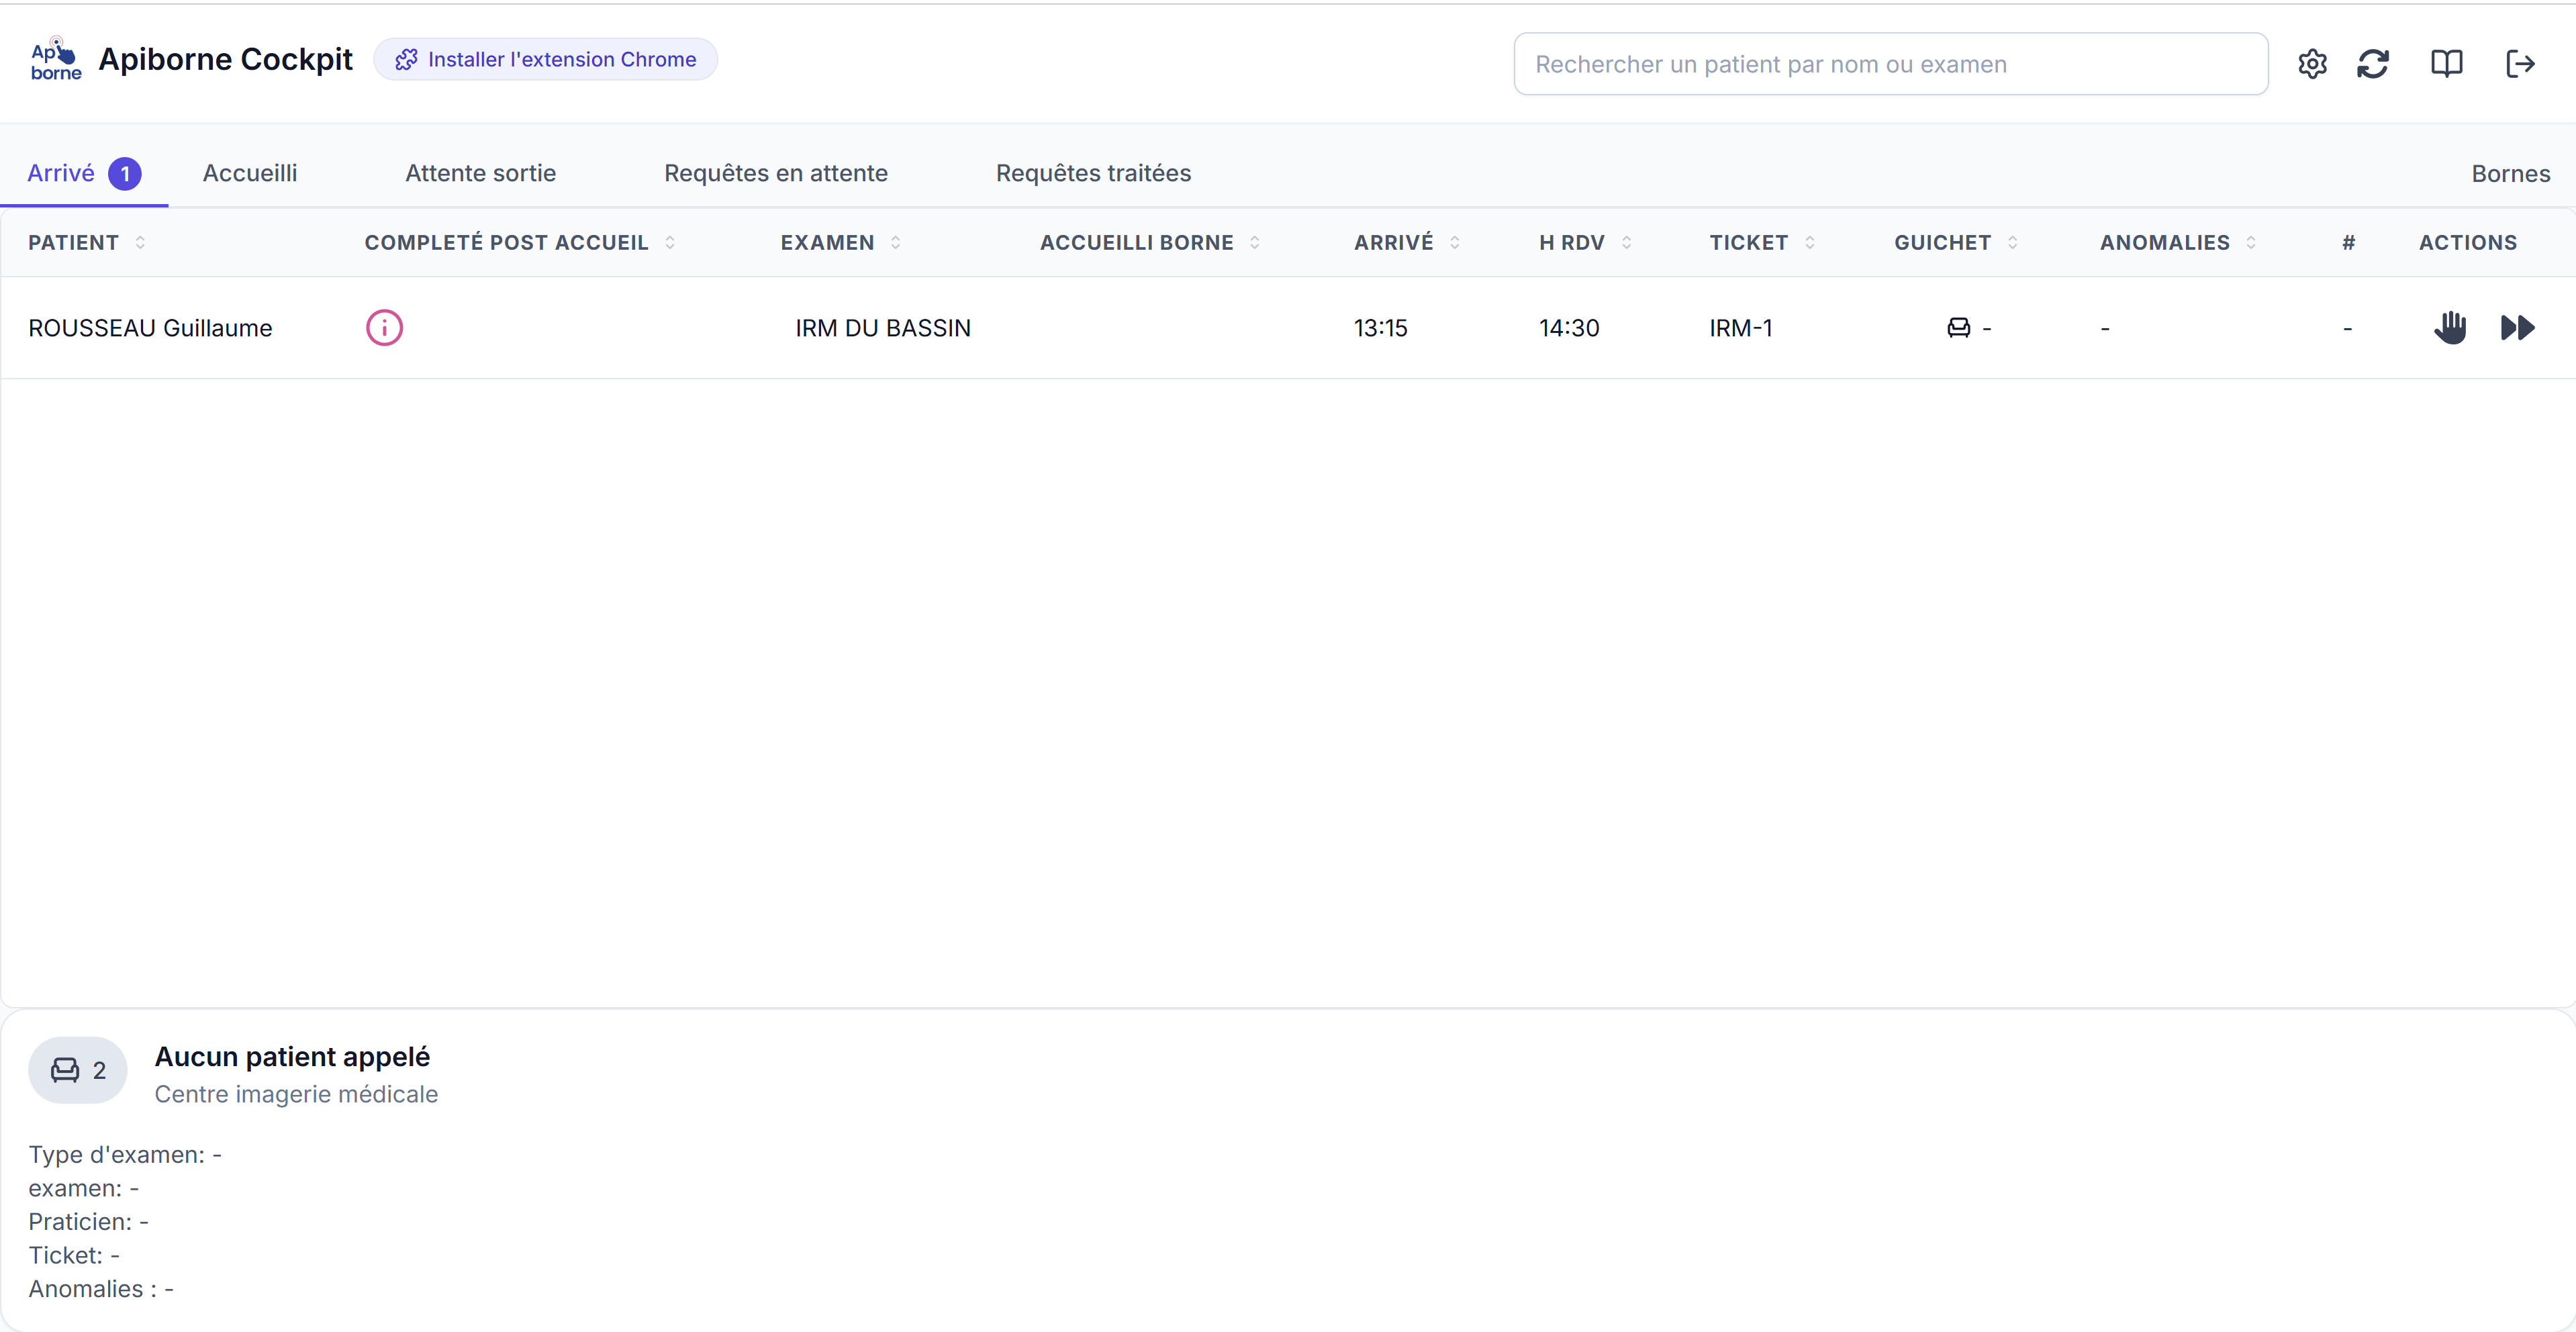This screenshot has width=2576, height=1332.
Task: Click the patient search field
Action: (1890, 64)
